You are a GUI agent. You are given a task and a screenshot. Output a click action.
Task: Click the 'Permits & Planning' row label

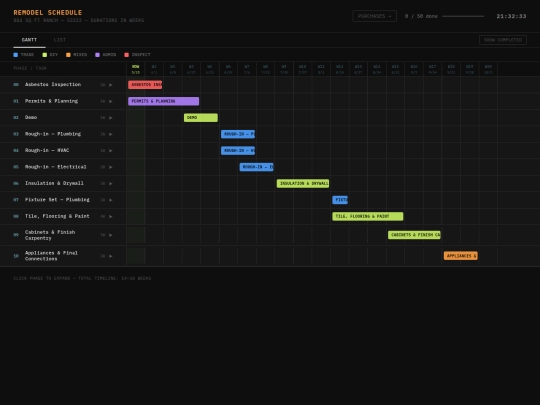(x=51, y=101)
